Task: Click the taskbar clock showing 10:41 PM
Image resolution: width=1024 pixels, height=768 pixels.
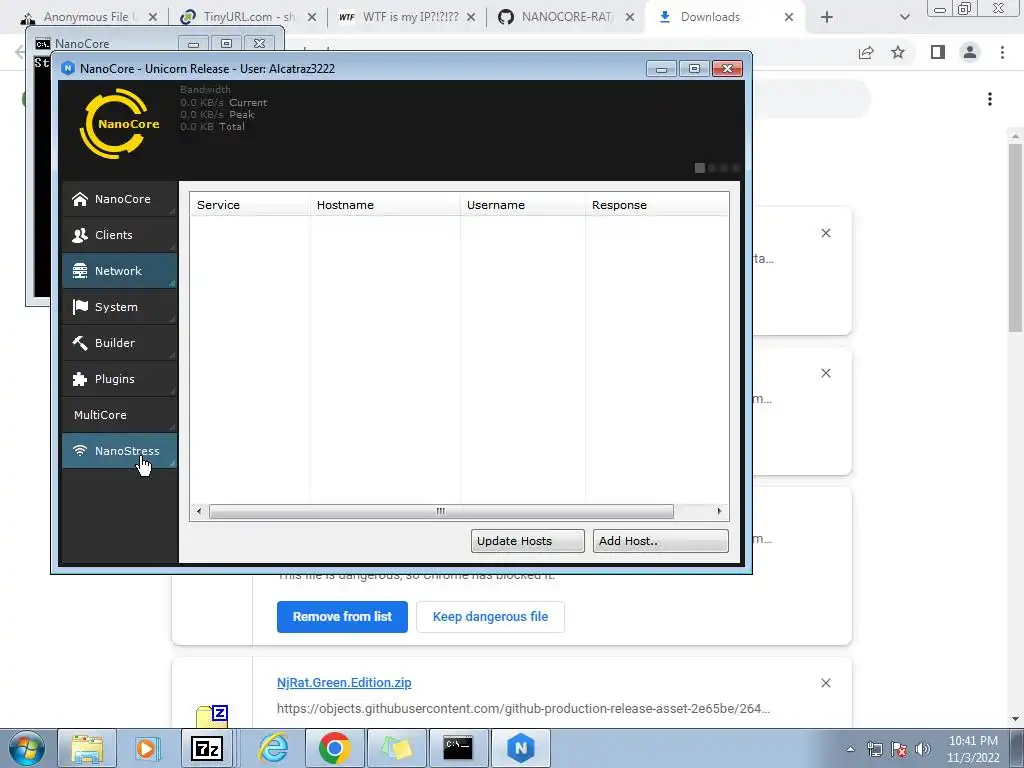Action: point(973,749)
